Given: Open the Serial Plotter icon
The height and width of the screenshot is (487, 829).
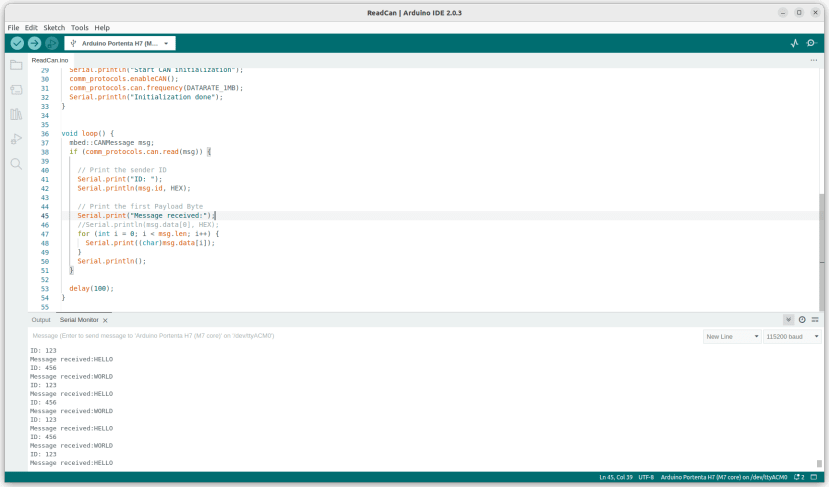Looking at the screenshot, I should pos(794,43).
